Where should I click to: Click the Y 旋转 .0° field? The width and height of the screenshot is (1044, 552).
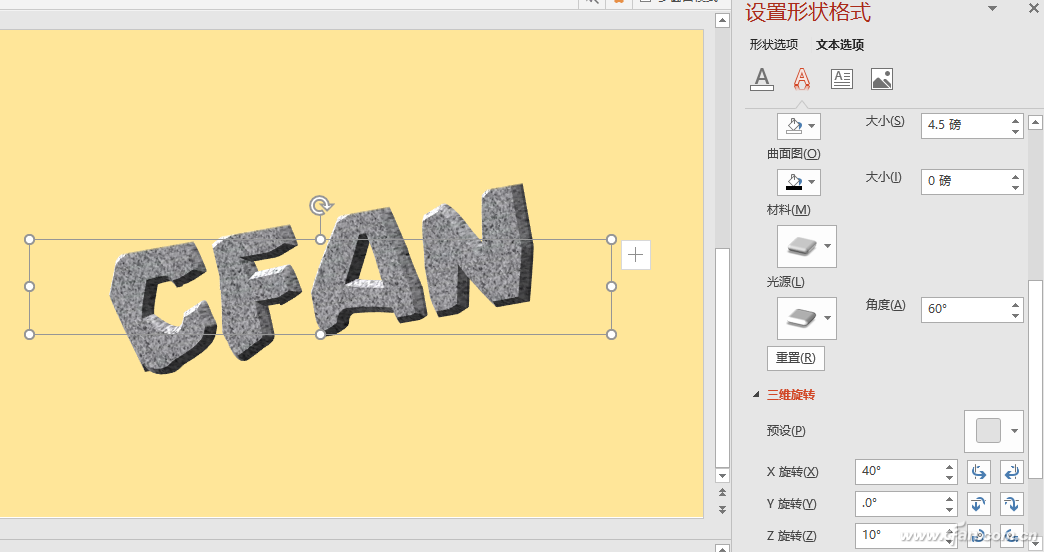[x=900, y=503]
